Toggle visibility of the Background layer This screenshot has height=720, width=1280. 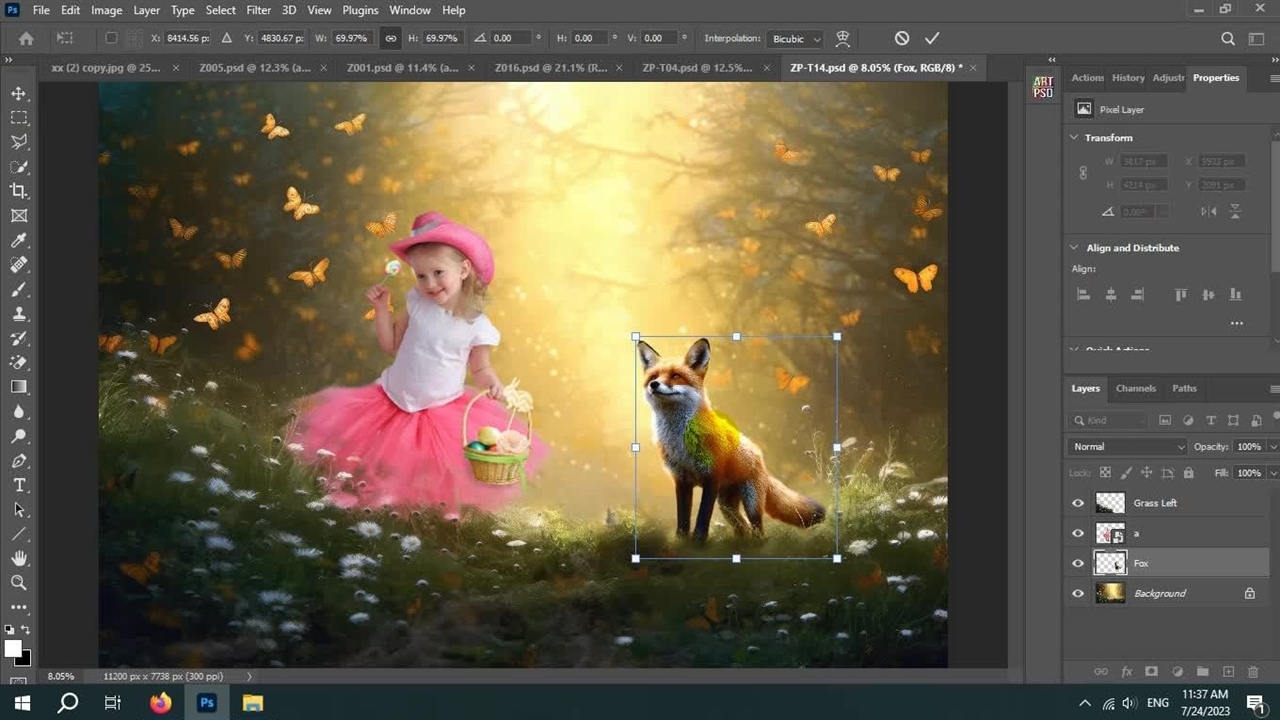pos(1078,593)
